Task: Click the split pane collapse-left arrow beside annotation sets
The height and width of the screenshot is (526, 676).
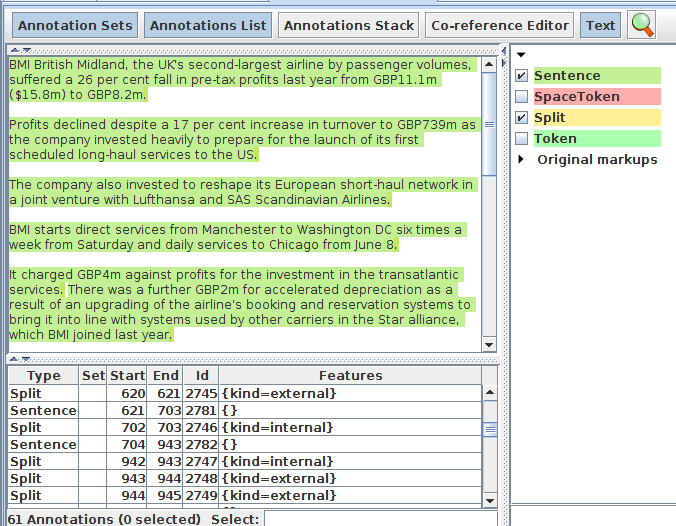Action: [504, 49]
